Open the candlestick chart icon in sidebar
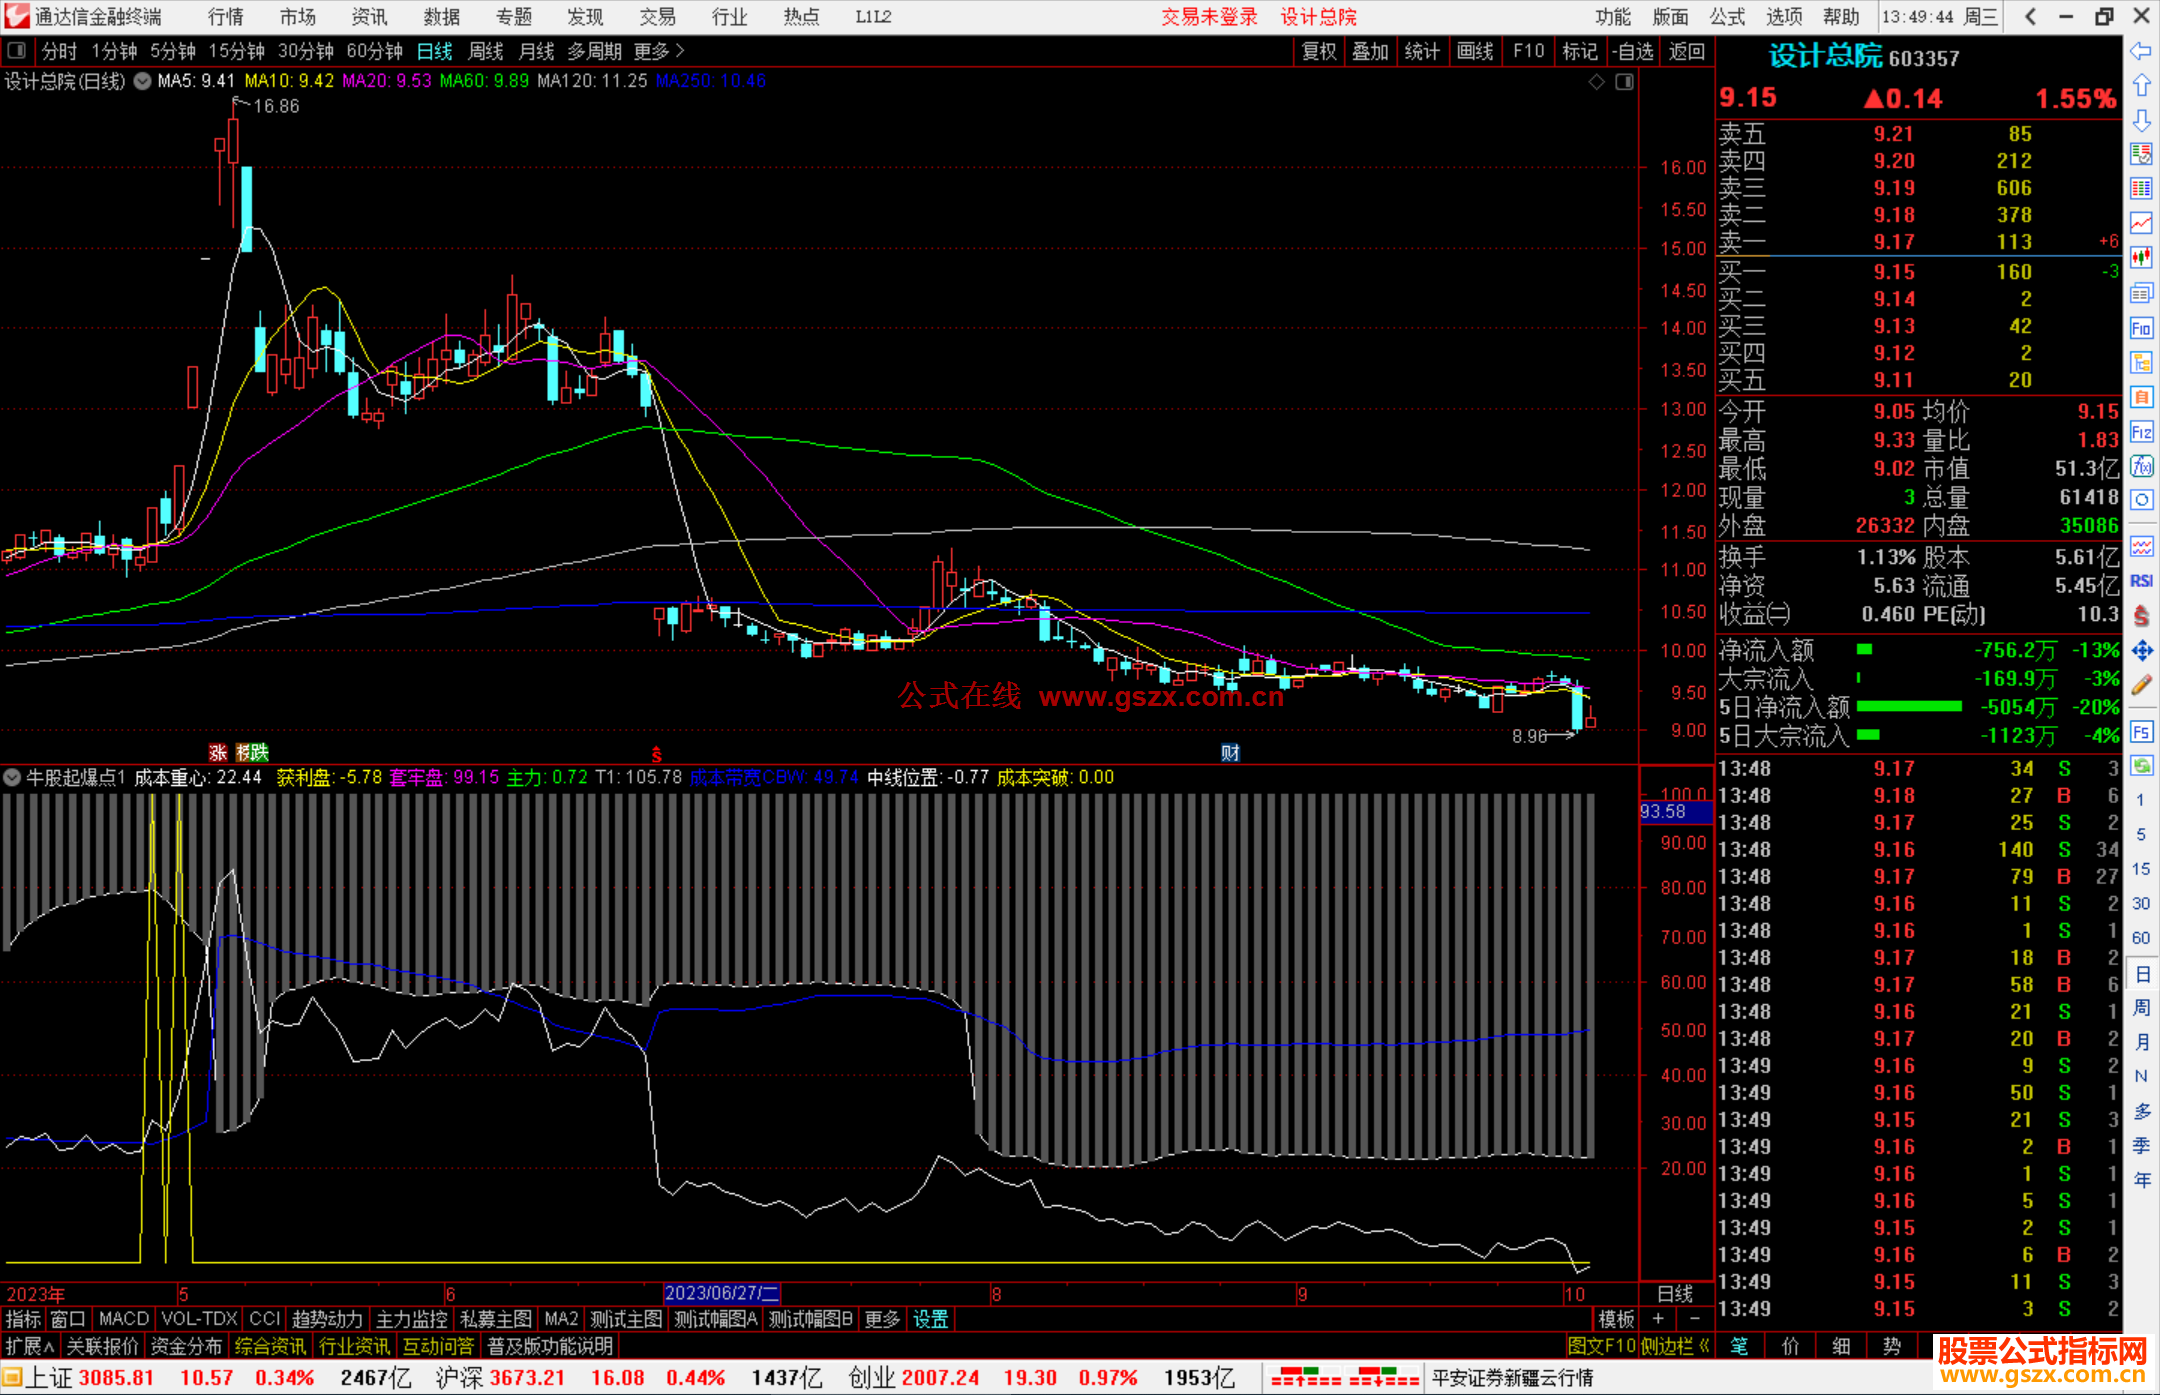The height and width of the screenshot is (1395, 2160). point(2141,257)
